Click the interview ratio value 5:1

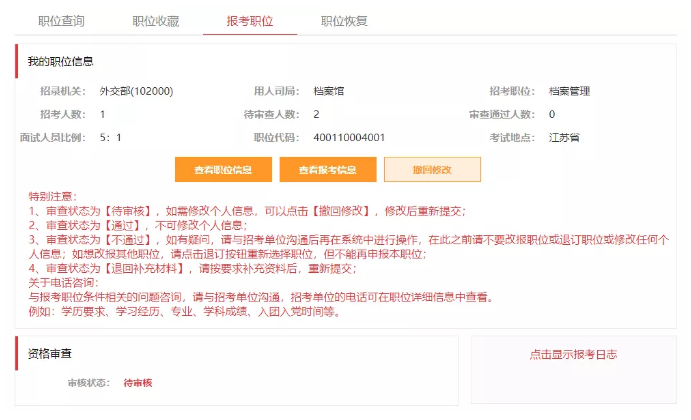110,138
